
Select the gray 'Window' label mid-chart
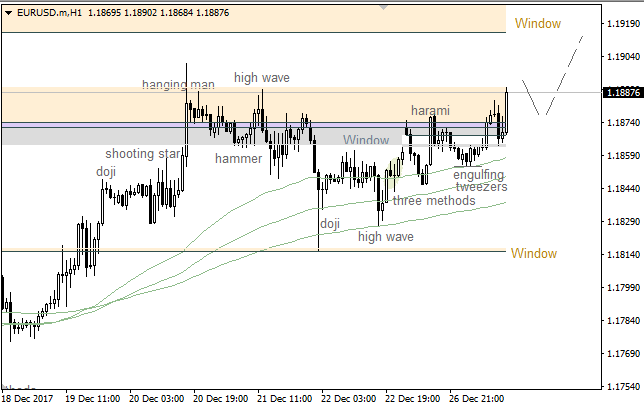pyautogui.click(x=366, y=140)
